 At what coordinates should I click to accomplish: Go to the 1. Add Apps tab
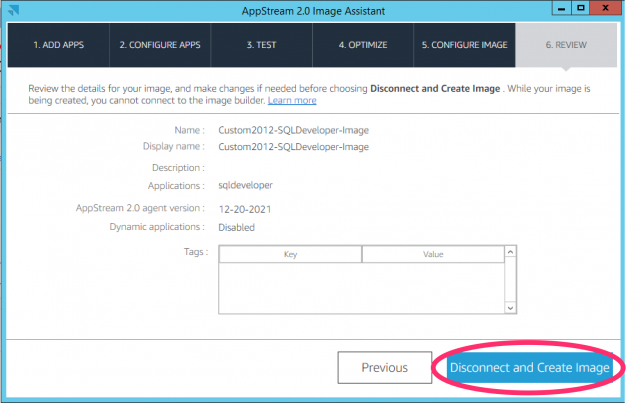tap(57, 45)
